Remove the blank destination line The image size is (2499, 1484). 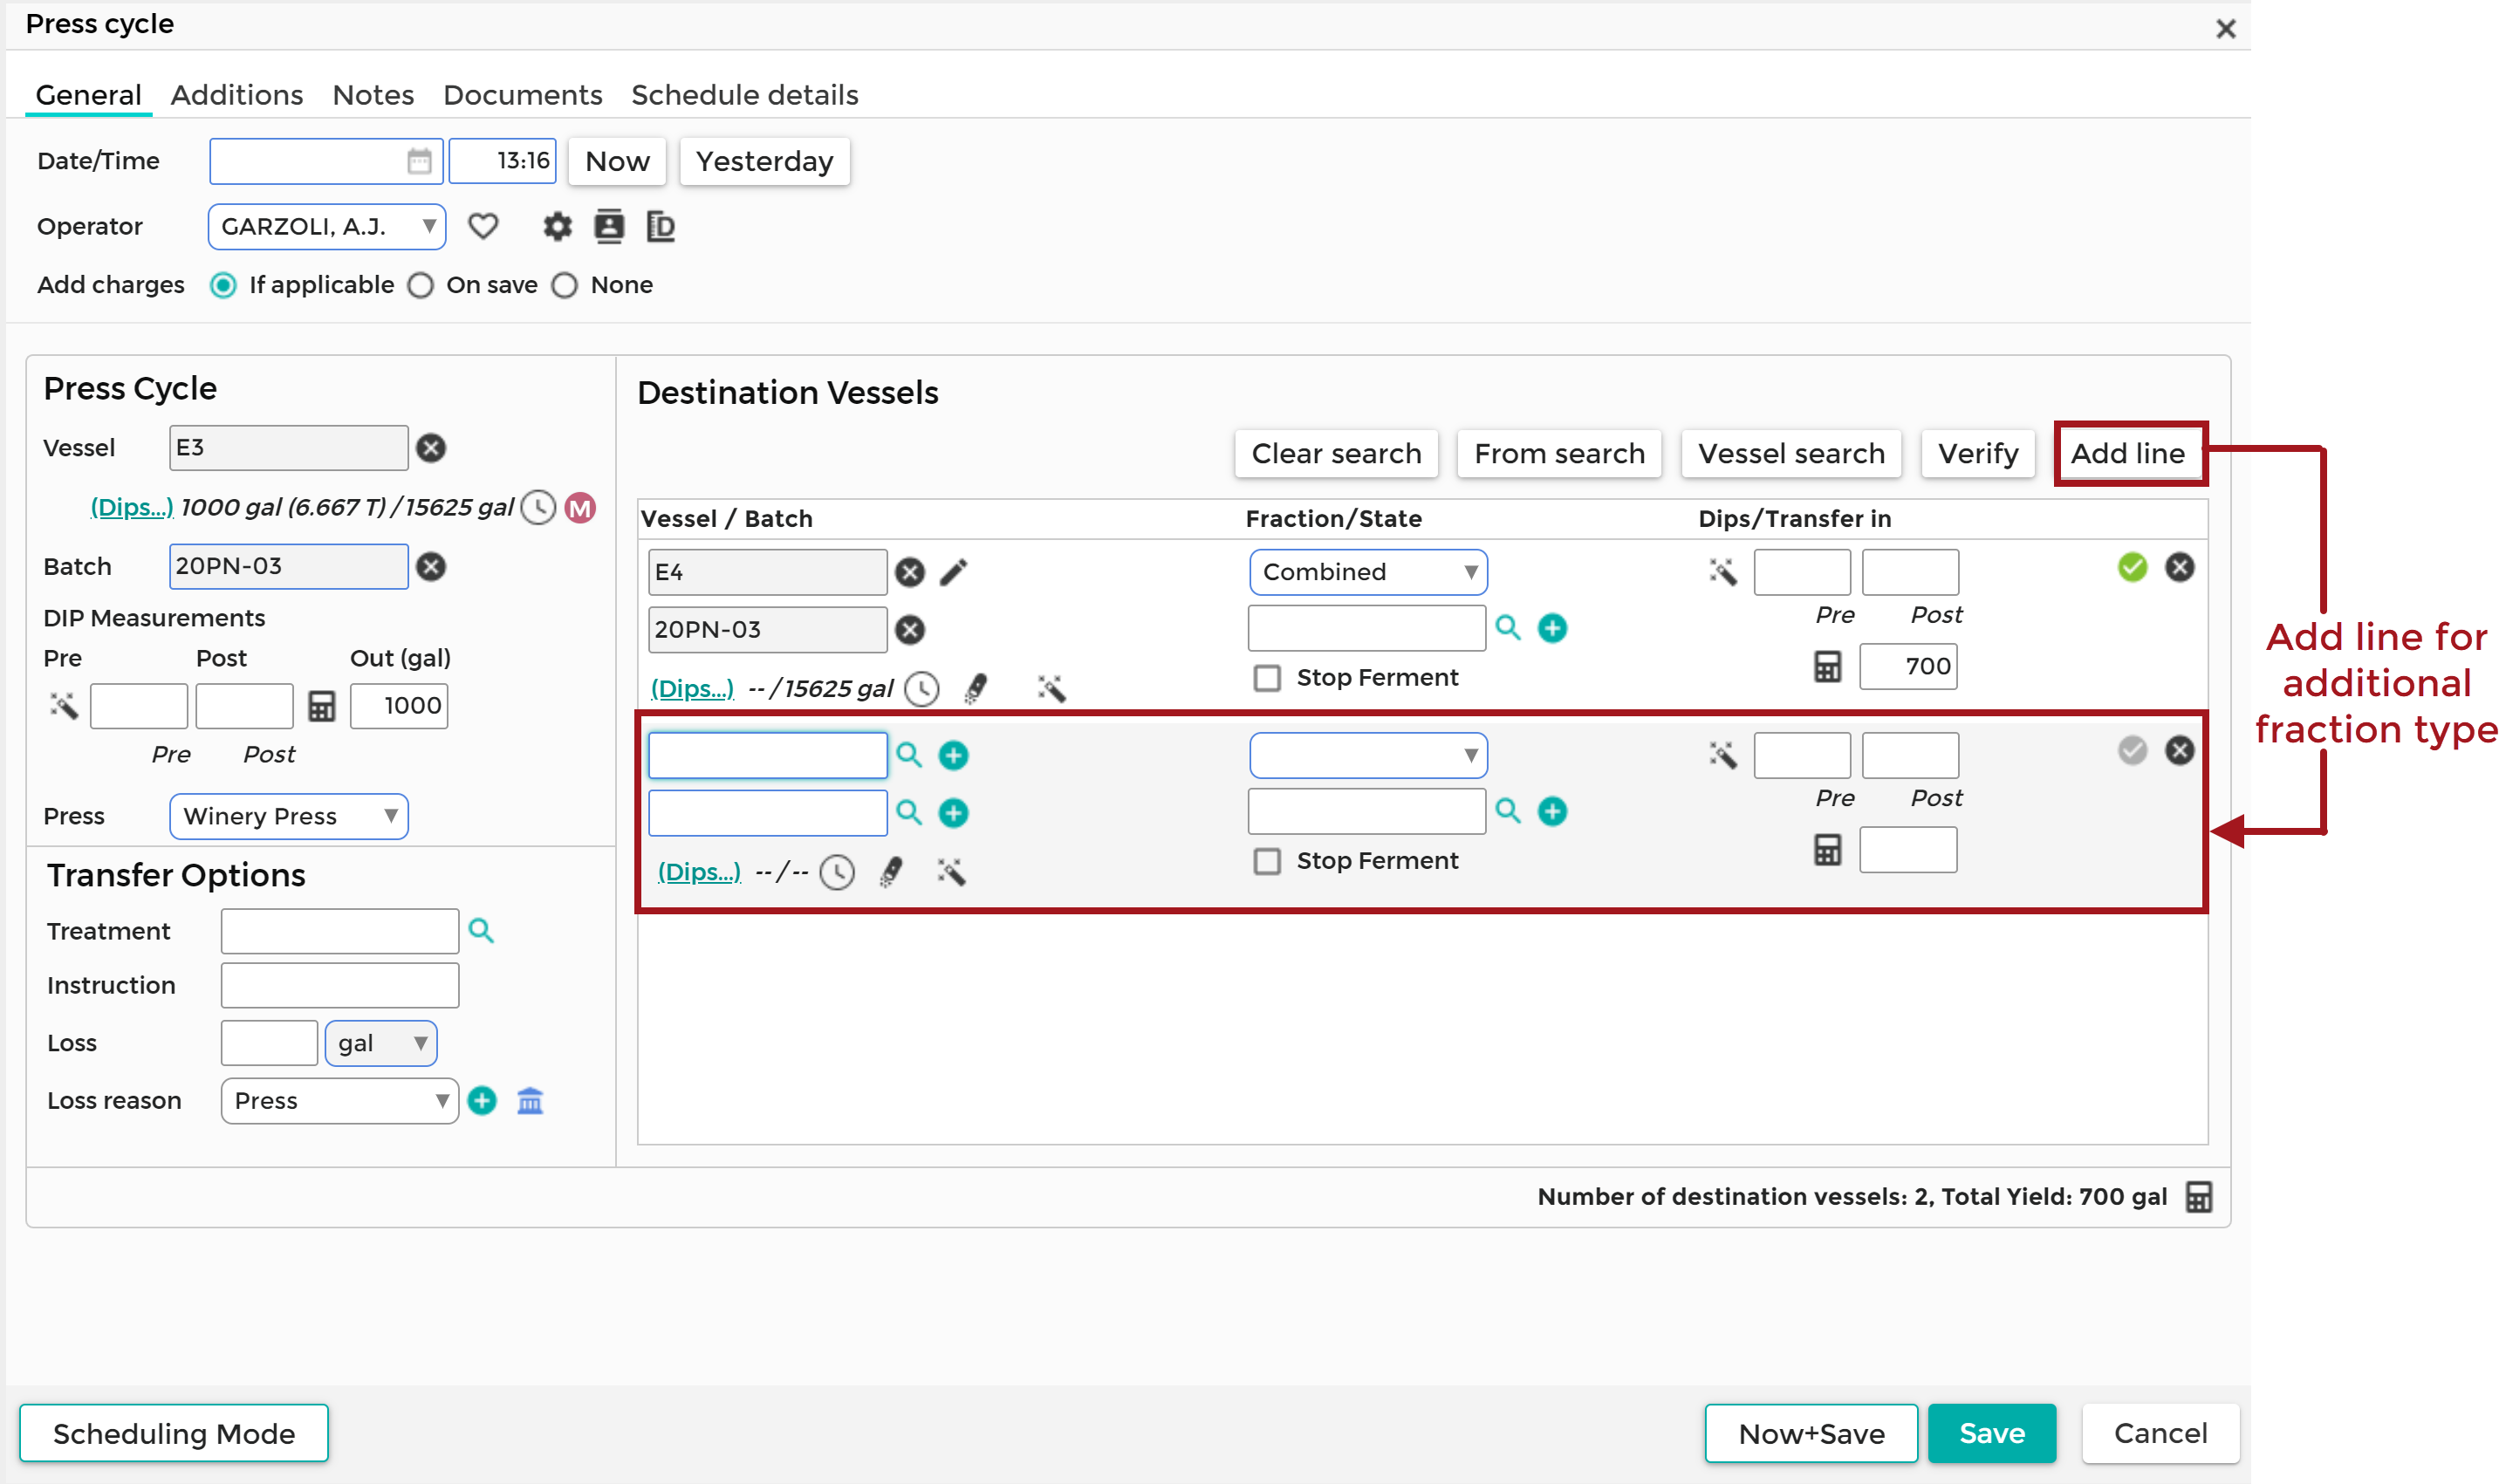tap(2180, 750)
